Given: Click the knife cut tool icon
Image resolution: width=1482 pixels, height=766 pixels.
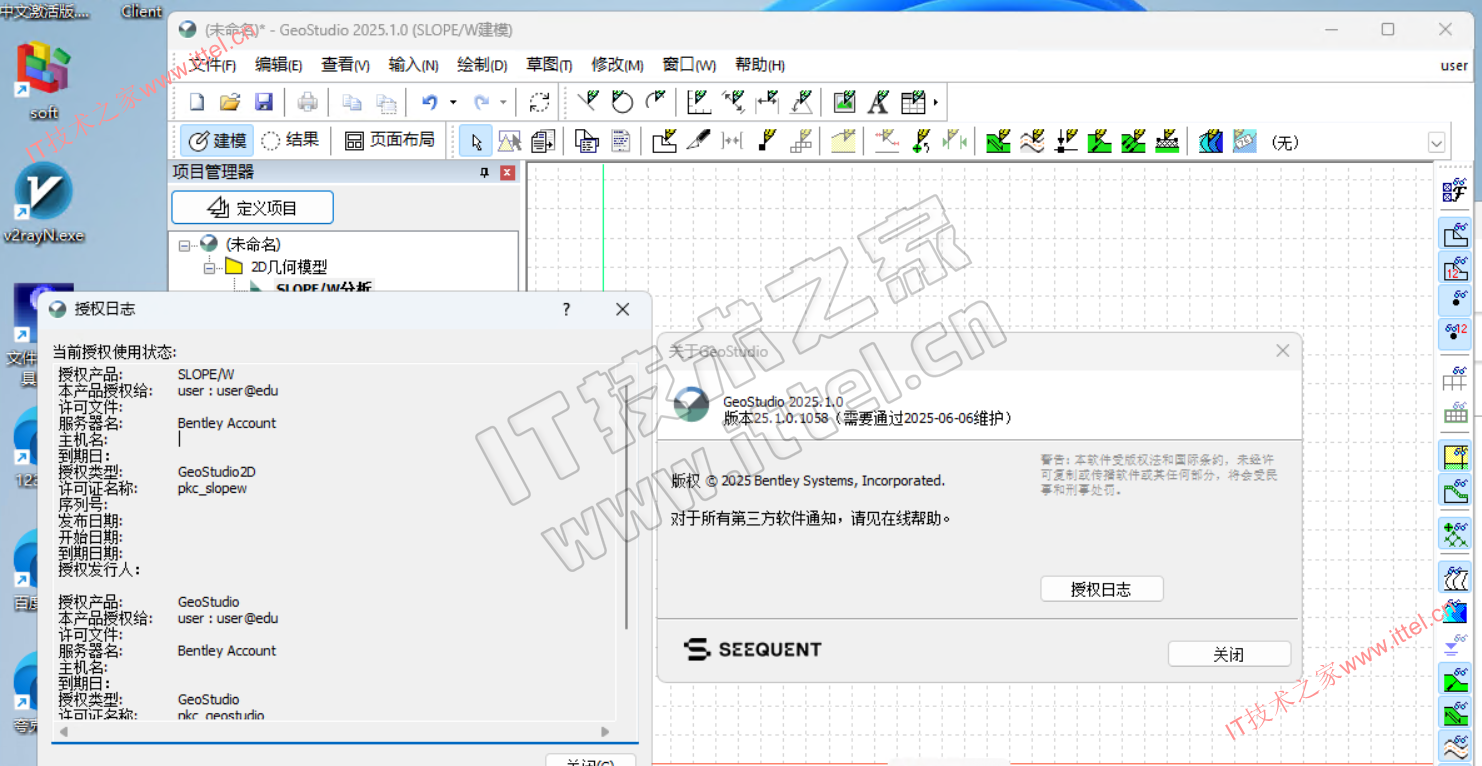Looking at the screenshot, I should point(698,141).
